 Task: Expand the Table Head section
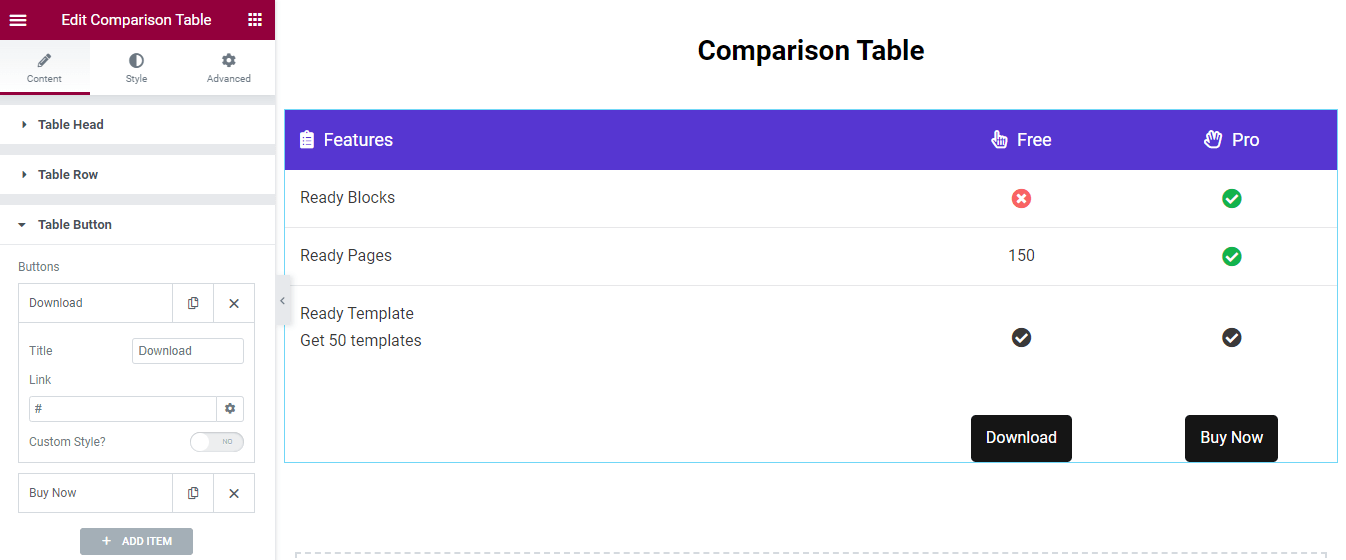(x=70, y=125)
